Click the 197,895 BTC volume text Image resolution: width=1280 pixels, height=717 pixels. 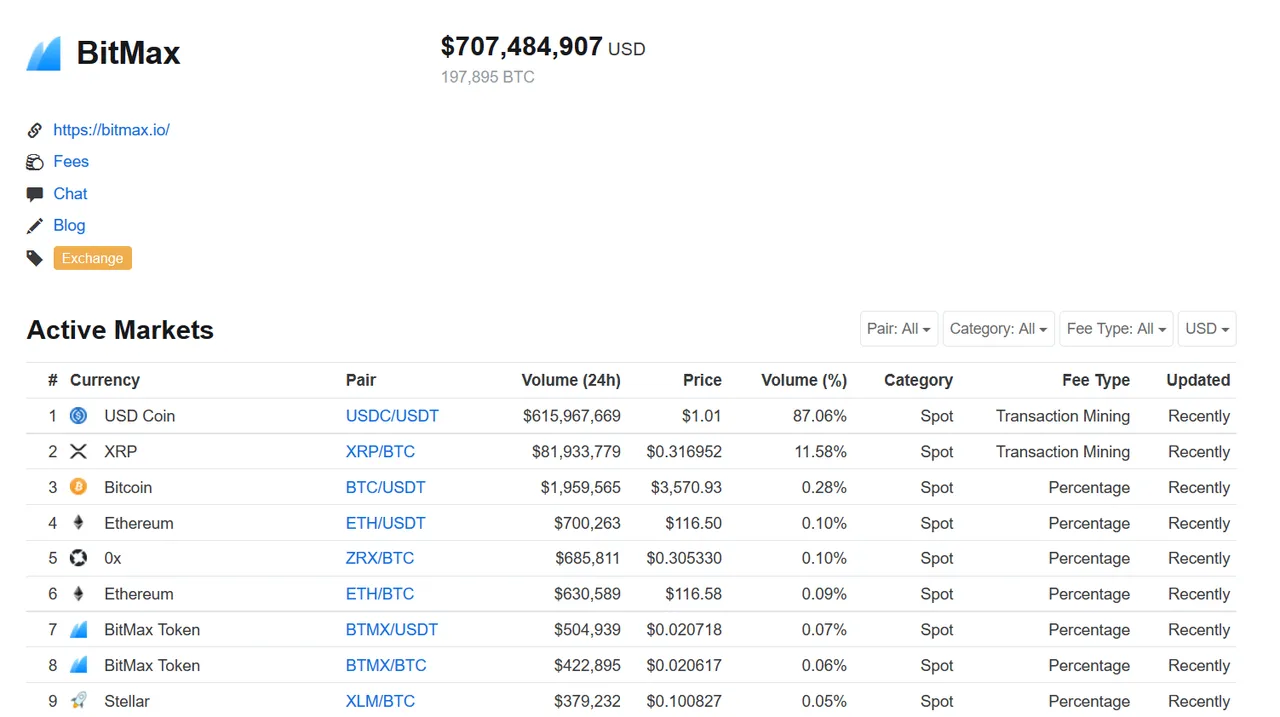488,77
